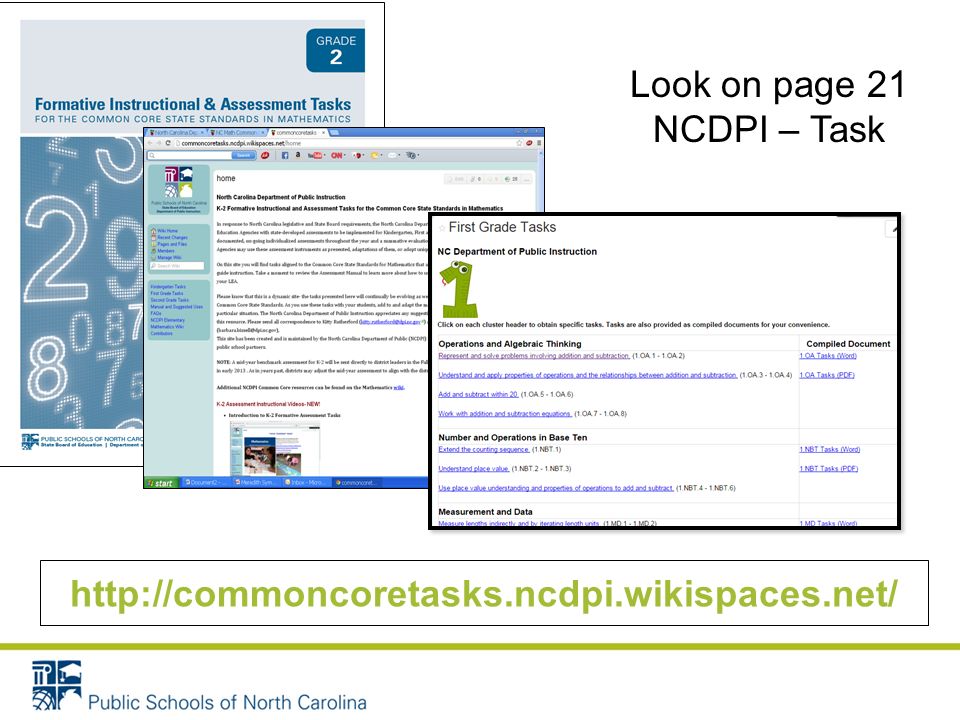Open the Meredith Sym taskbar item
The height and width of the screenshot is (720, 960).
pos(256,482)
